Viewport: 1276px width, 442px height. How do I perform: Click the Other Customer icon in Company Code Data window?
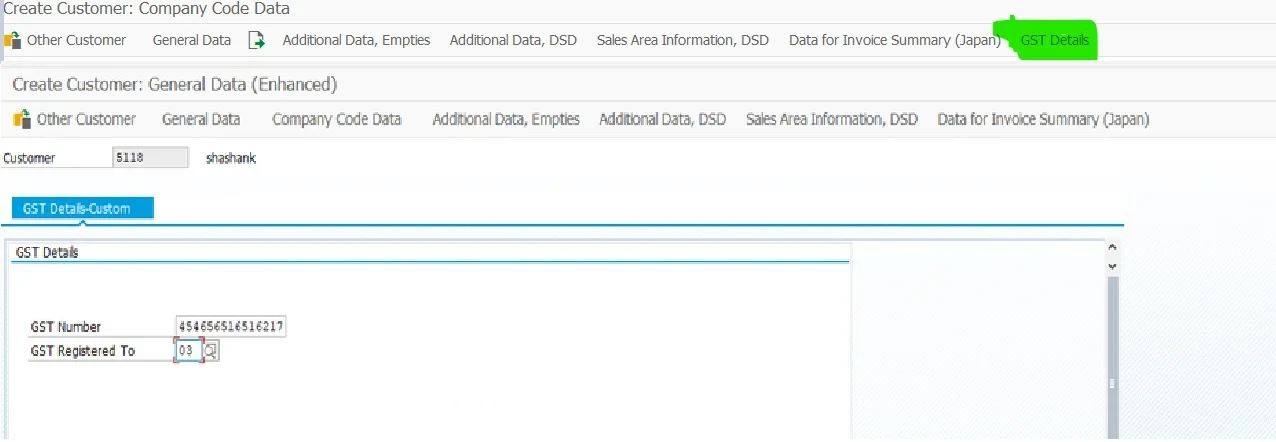[12, 41]
